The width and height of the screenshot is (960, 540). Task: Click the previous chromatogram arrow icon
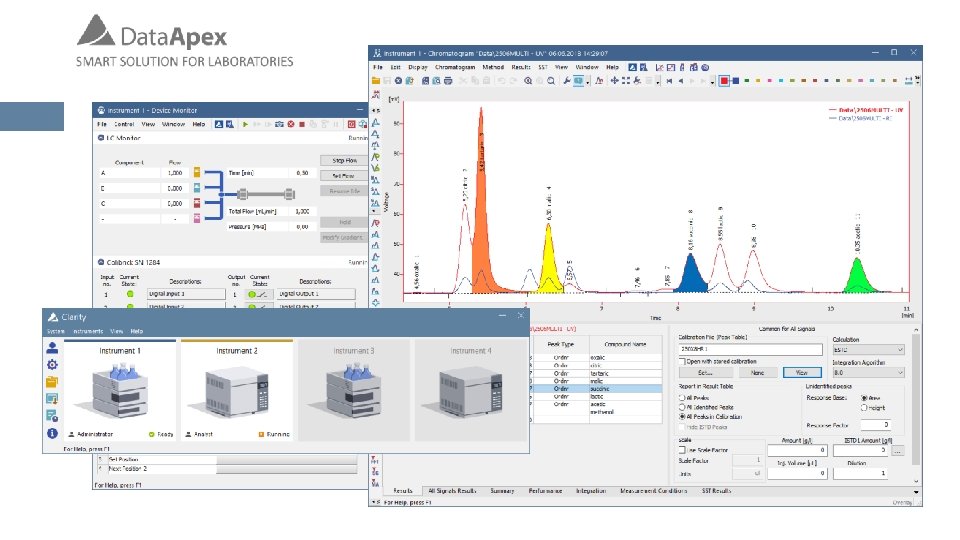pos(680,81)
